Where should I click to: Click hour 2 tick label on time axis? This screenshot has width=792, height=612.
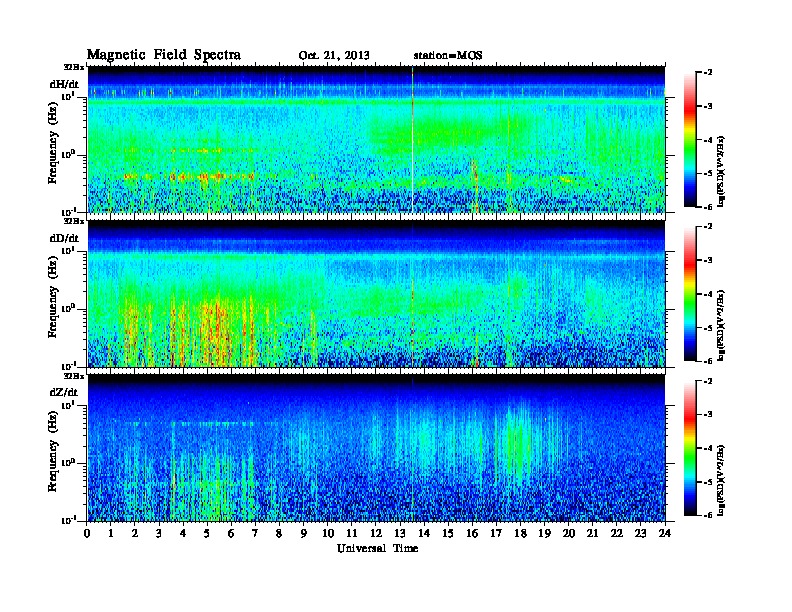click(x=135, y=533)
